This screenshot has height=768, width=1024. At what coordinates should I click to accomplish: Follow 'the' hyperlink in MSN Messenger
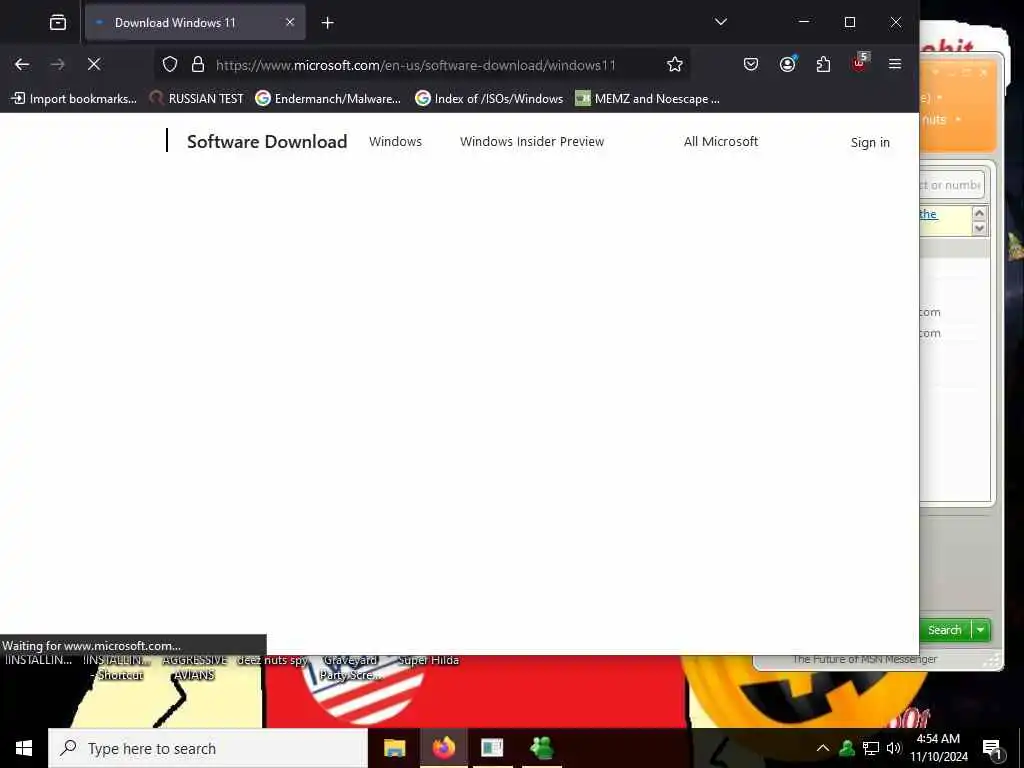928,214
